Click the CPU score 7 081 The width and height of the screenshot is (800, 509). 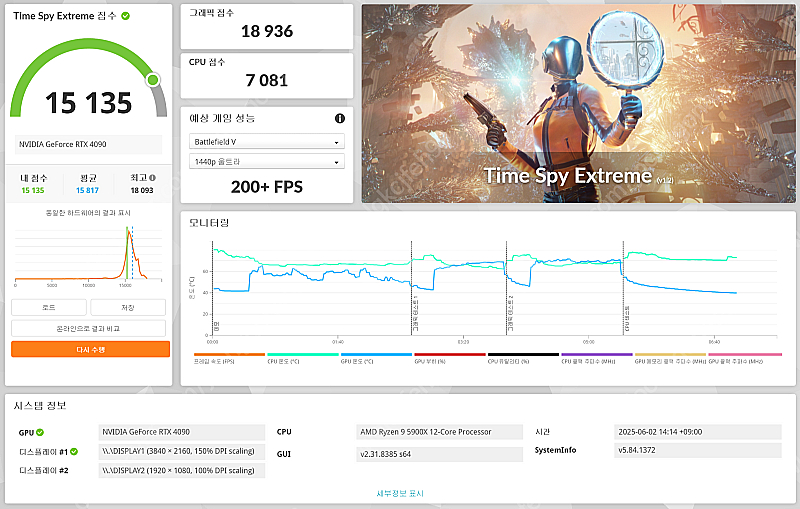tap(266, 81)
